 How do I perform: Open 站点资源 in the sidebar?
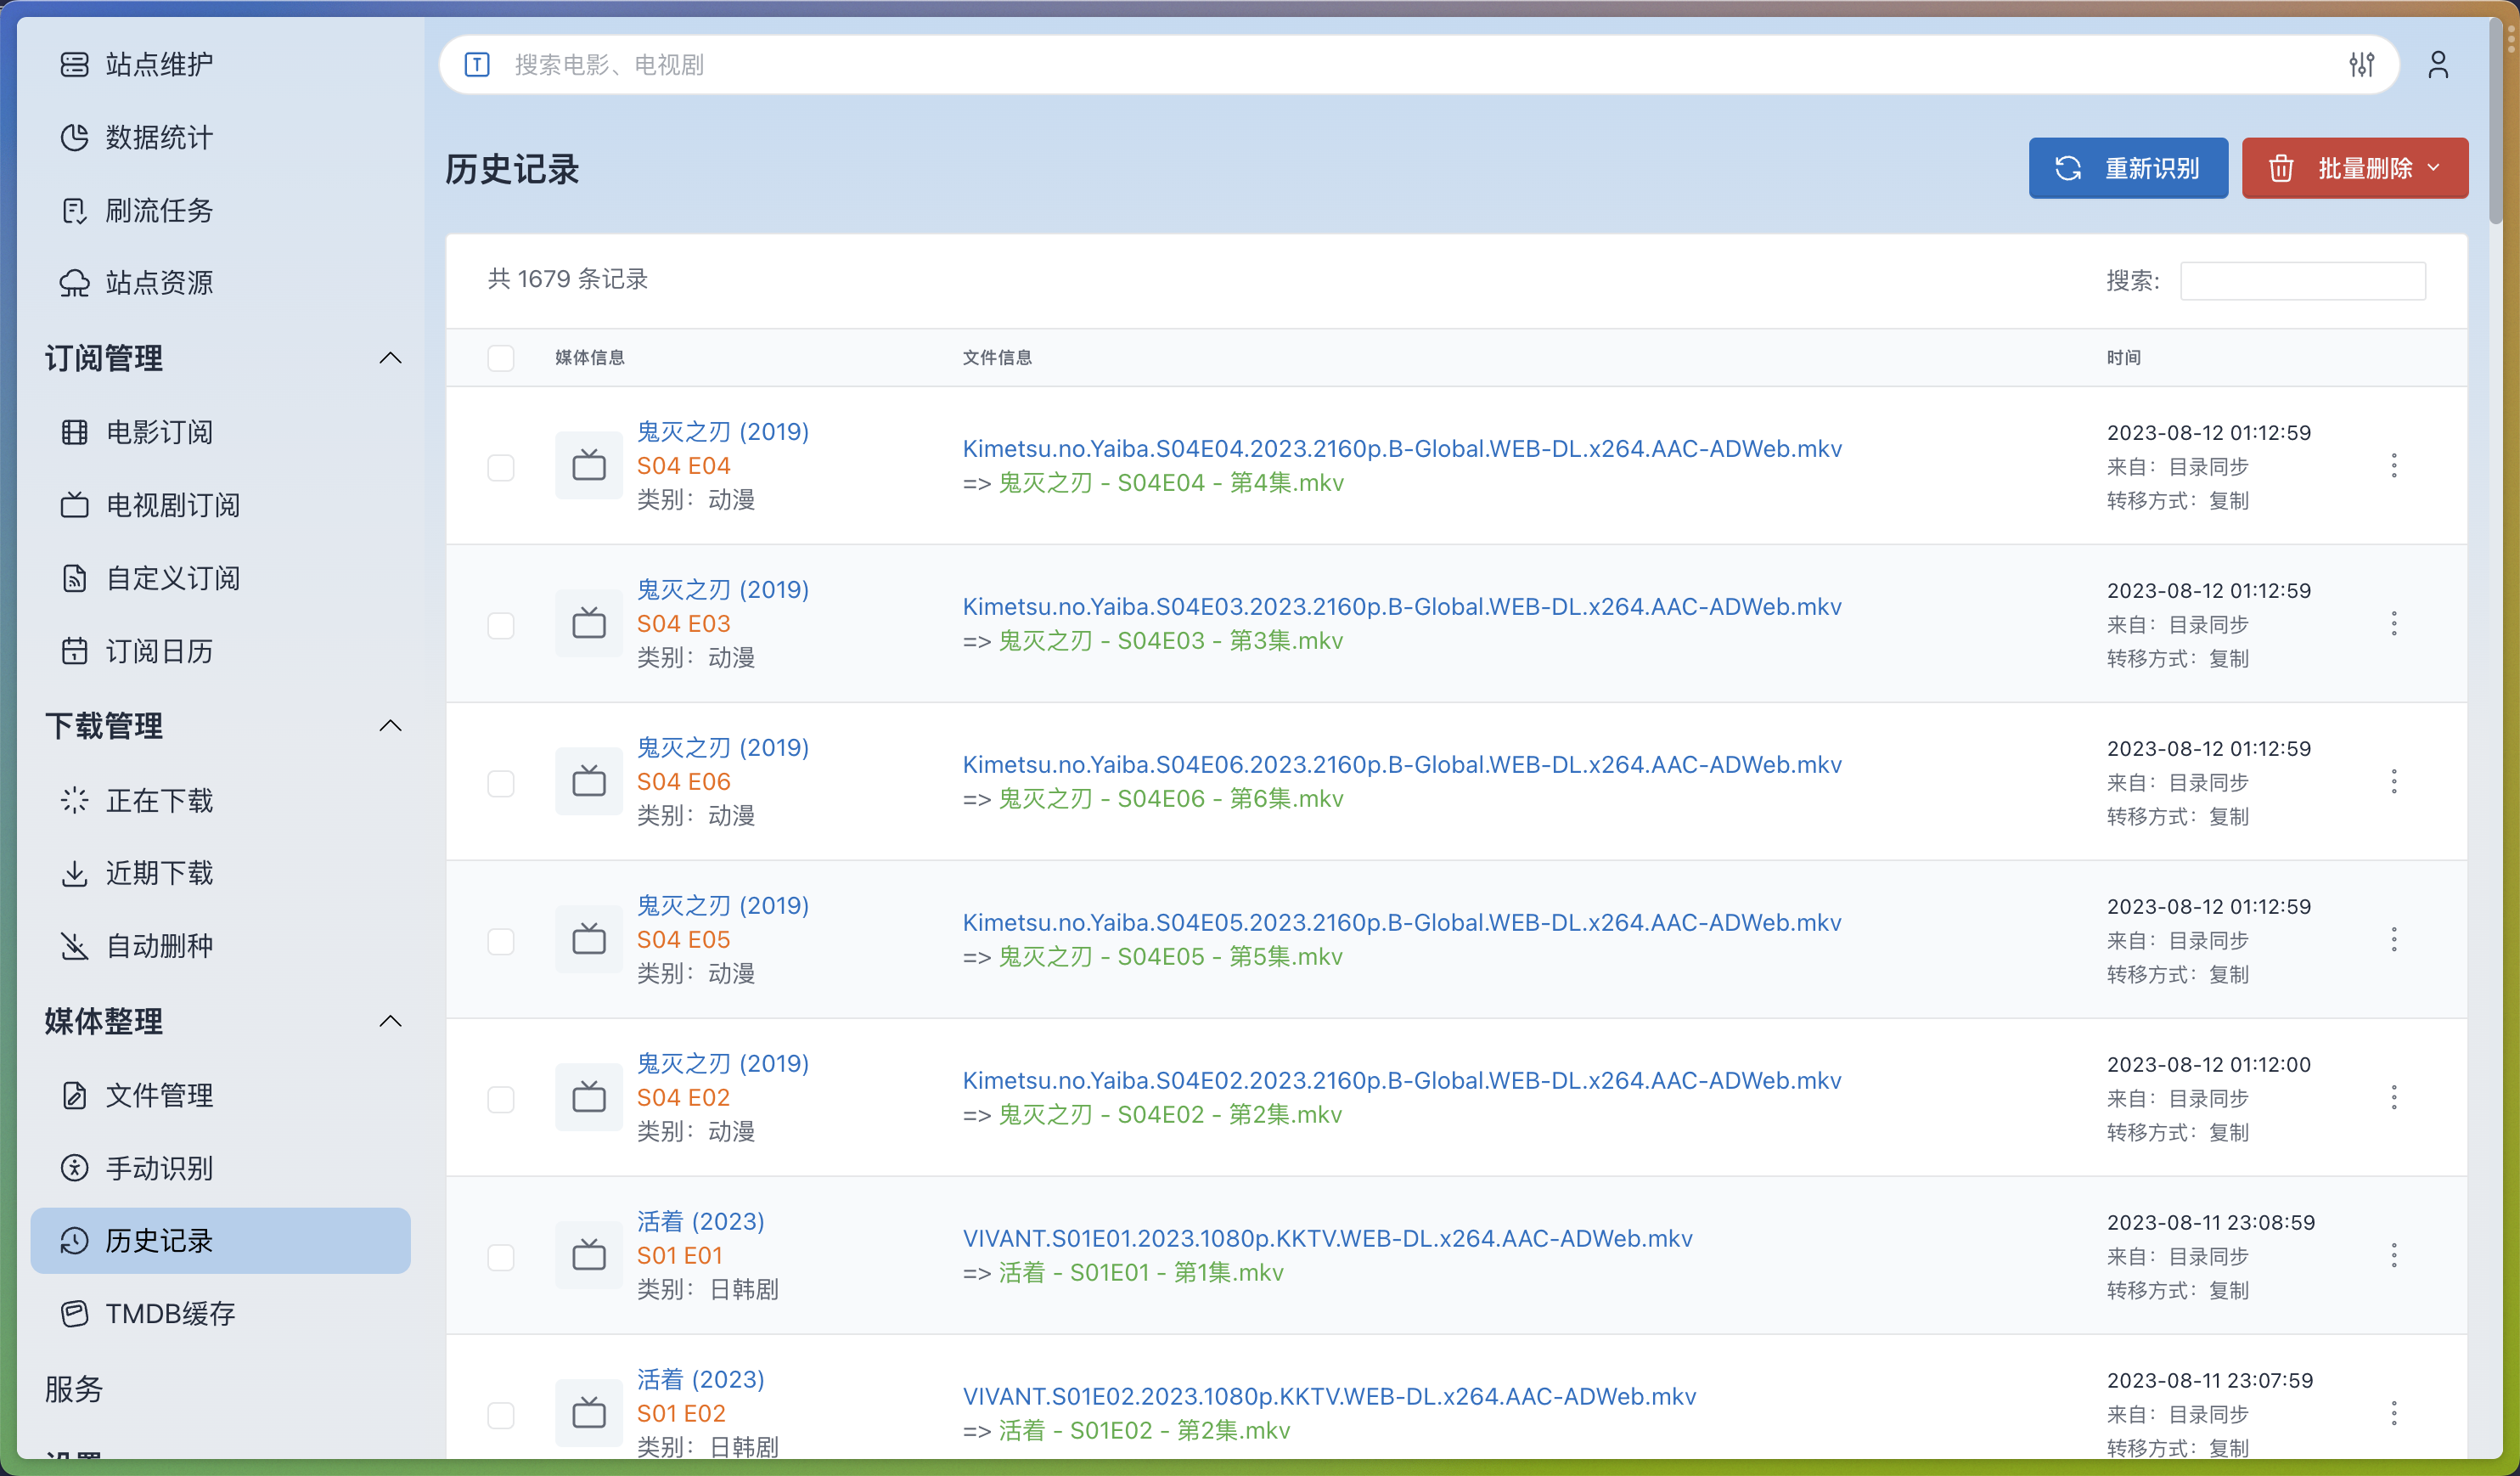tap(220, 283)
